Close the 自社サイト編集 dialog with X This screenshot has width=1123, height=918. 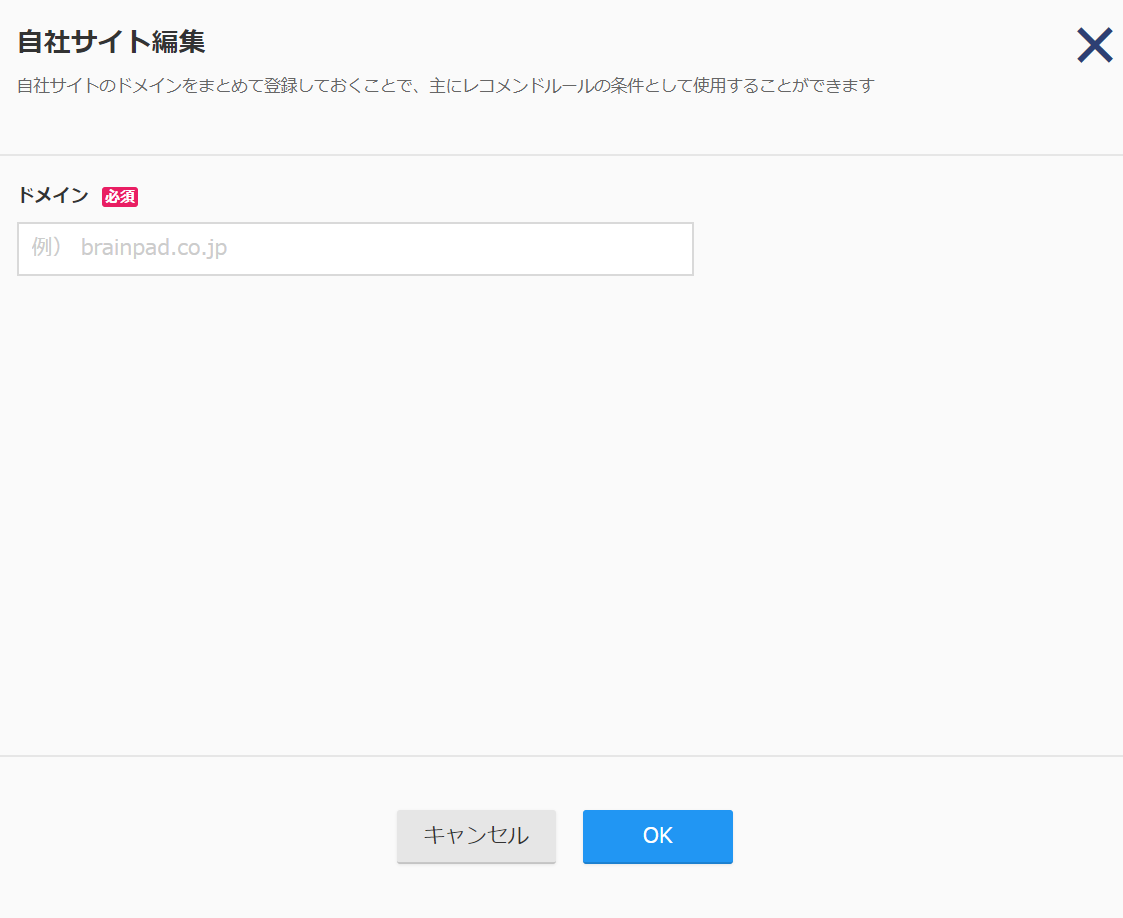click(1094, 45)
